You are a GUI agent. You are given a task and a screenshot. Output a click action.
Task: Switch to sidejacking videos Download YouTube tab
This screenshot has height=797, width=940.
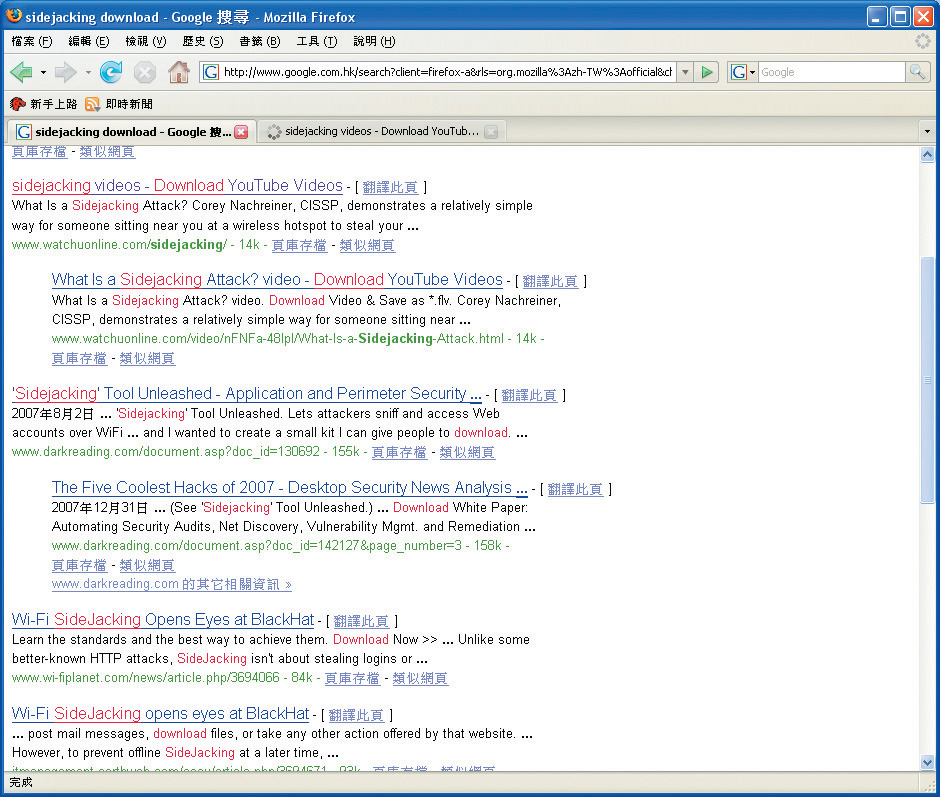(x=382, y=131)
